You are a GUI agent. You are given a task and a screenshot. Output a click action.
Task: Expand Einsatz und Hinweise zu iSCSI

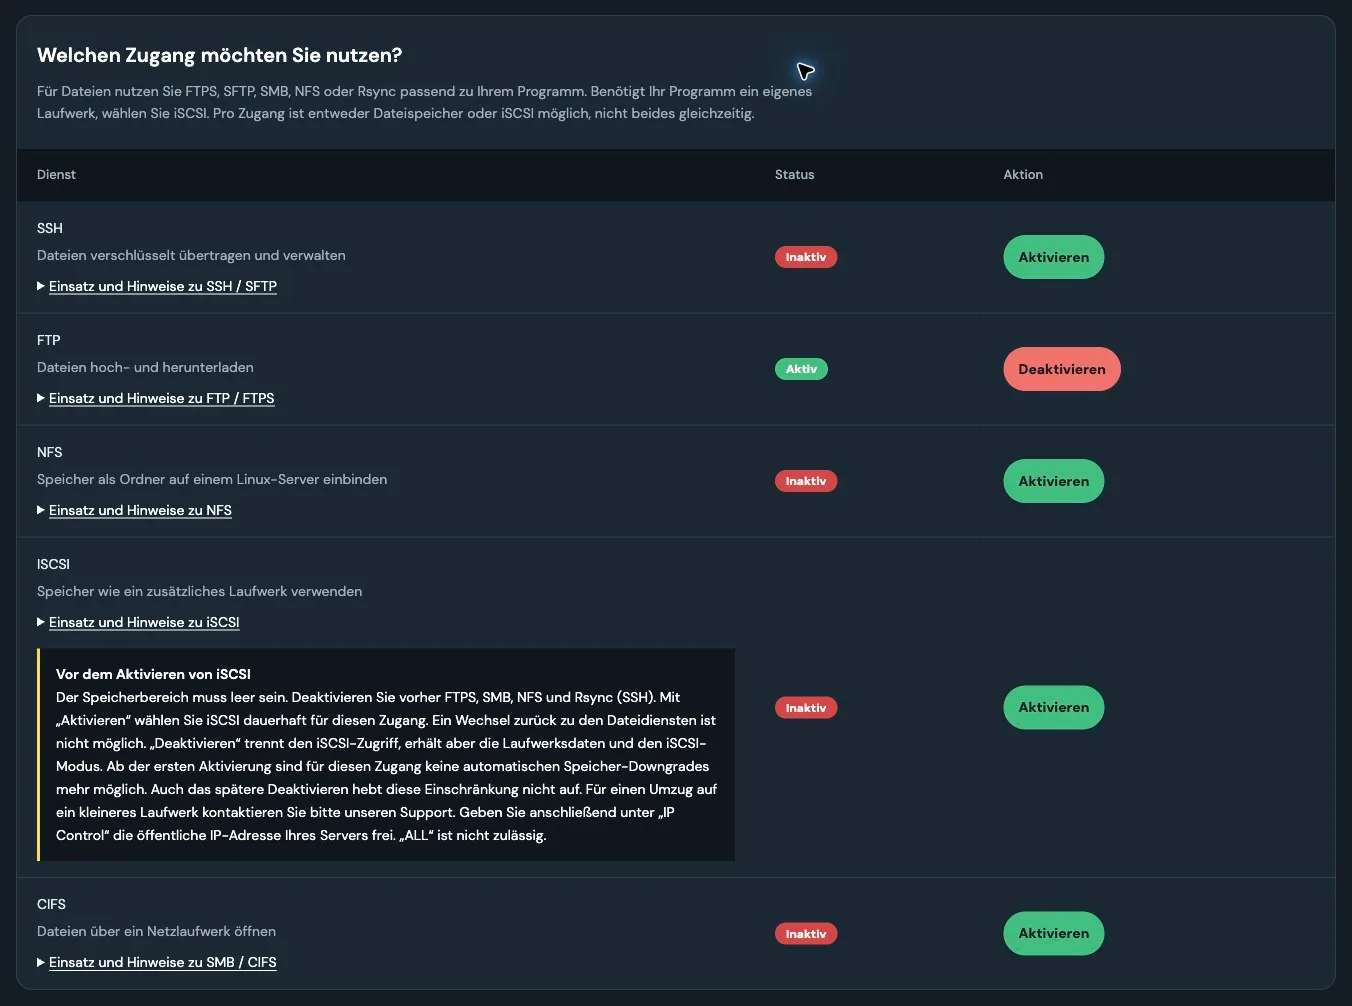pyautogui.click(x=138, y=622)
